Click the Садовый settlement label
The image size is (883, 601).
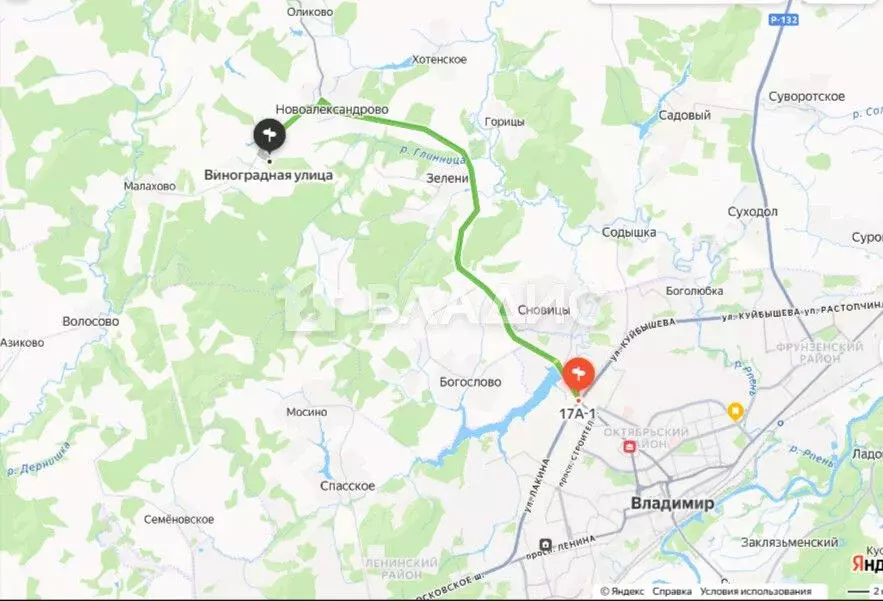click(x=684, y=115)
